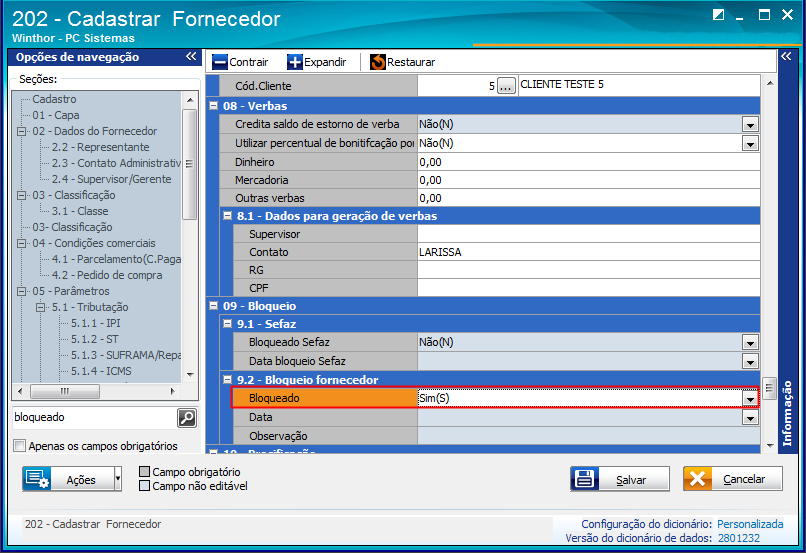Click the Outras verbas value field

(x=589, y=198)
